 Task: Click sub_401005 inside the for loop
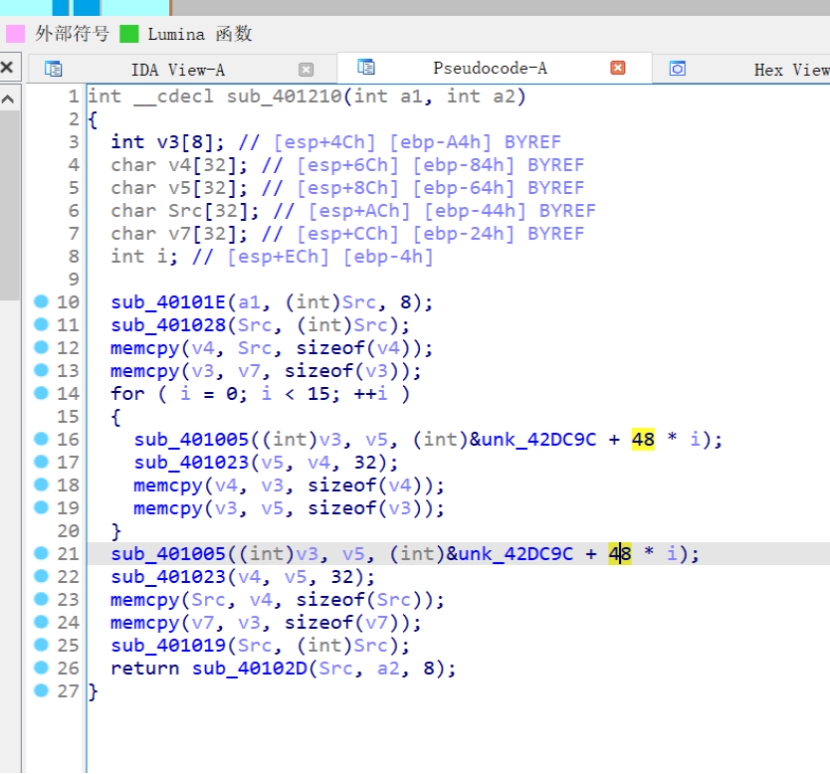(192, 439)
